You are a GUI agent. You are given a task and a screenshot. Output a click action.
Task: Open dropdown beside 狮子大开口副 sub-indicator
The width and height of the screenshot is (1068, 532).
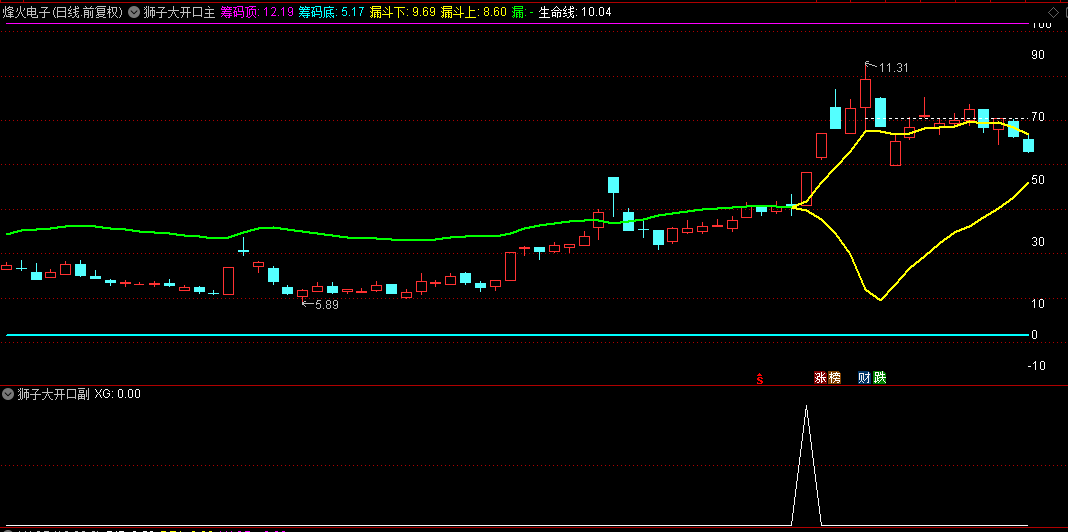[x=8, y=394]
